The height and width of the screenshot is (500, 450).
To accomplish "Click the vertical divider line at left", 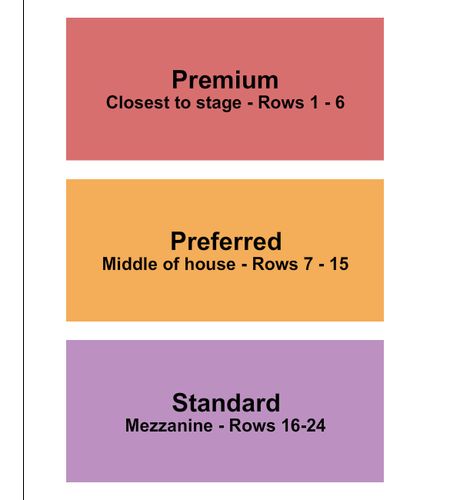I will [24, 250].
